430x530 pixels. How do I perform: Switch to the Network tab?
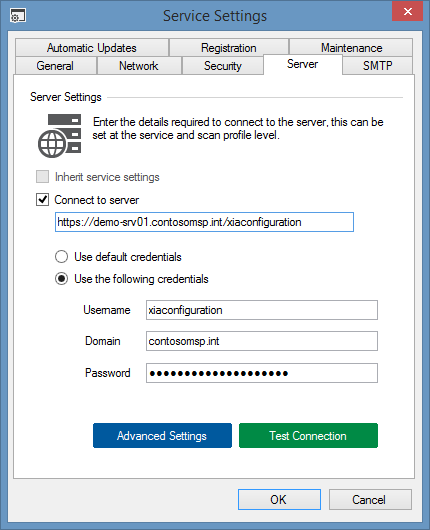[x=139, y=66]
